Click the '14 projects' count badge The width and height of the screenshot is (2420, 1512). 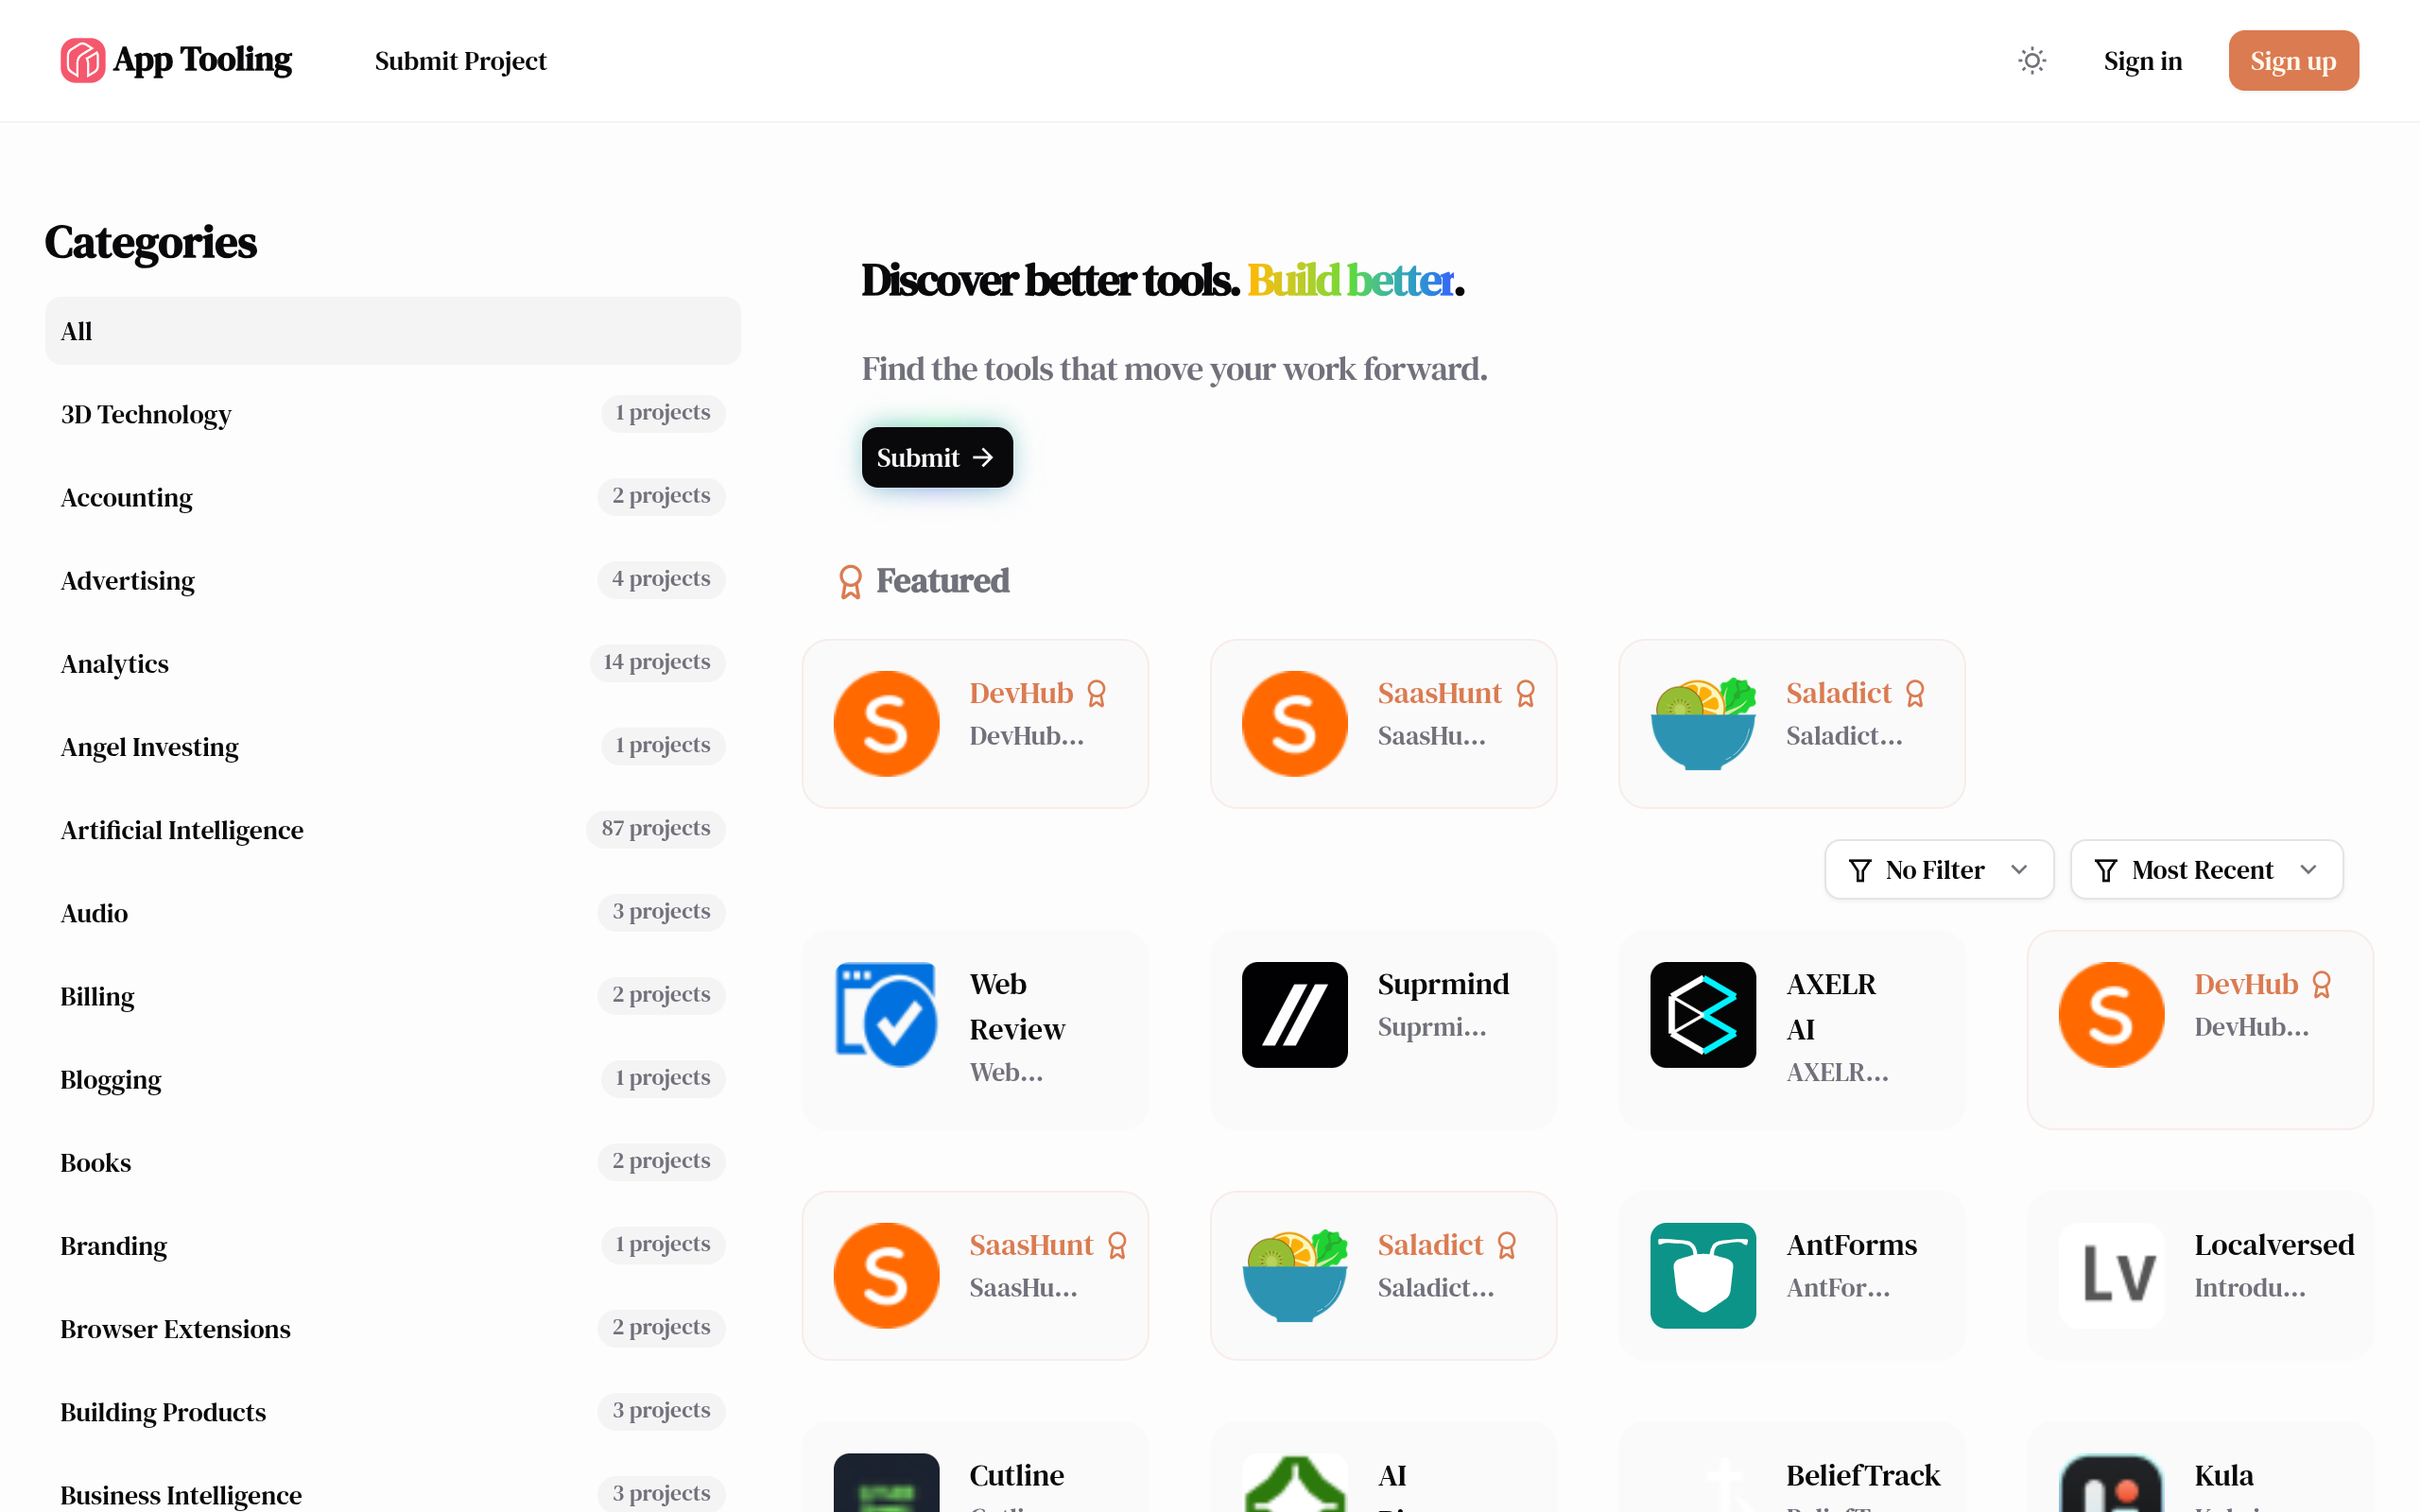(x=657, y=663)
